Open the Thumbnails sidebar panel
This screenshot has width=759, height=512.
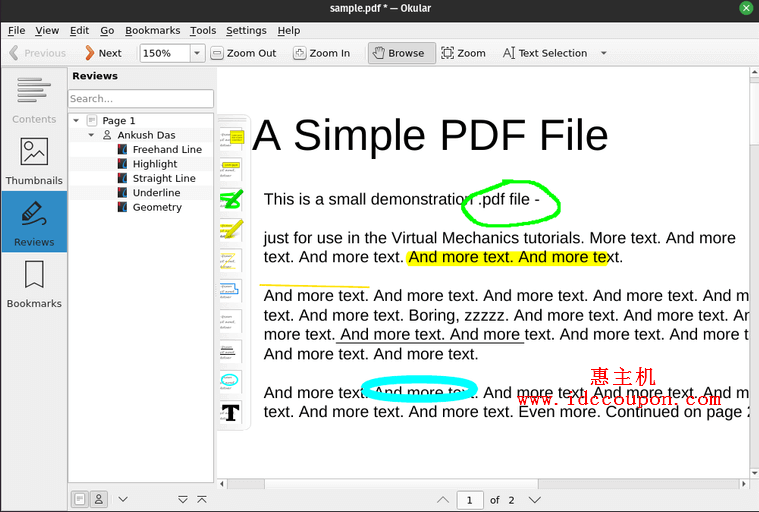[34, 161]
